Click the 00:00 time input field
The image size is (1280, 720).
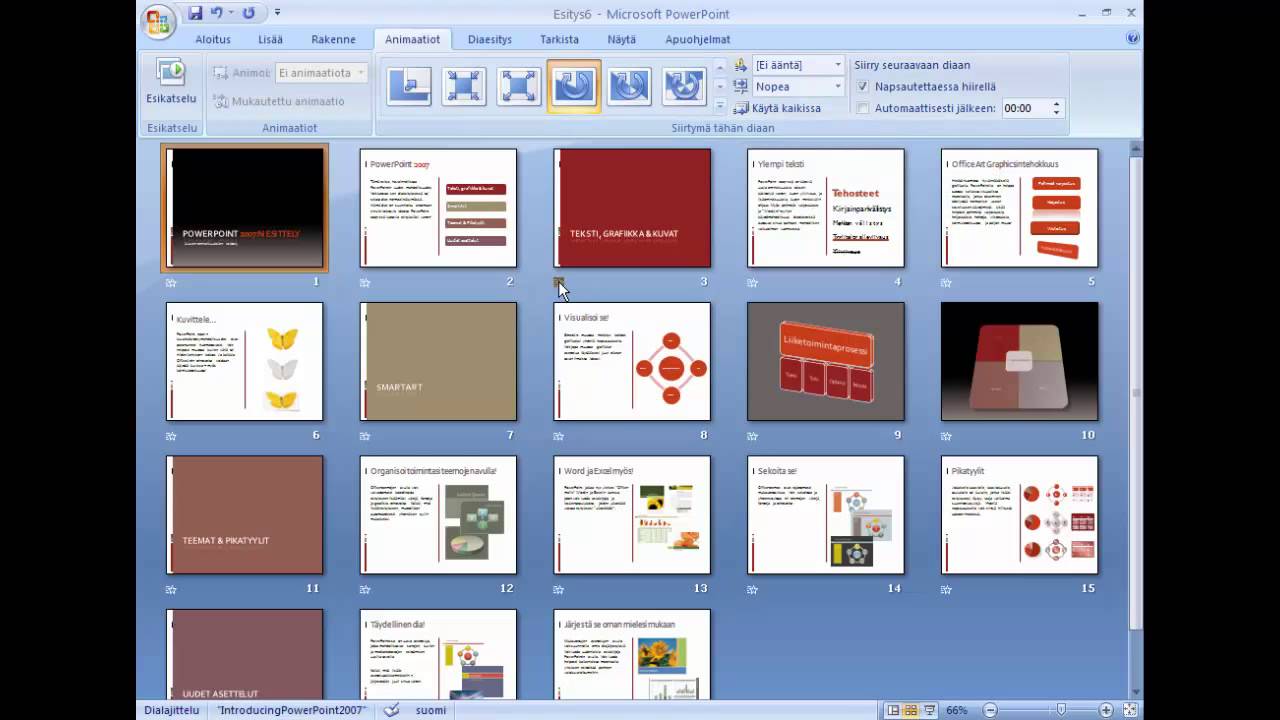click(1023, 108)
